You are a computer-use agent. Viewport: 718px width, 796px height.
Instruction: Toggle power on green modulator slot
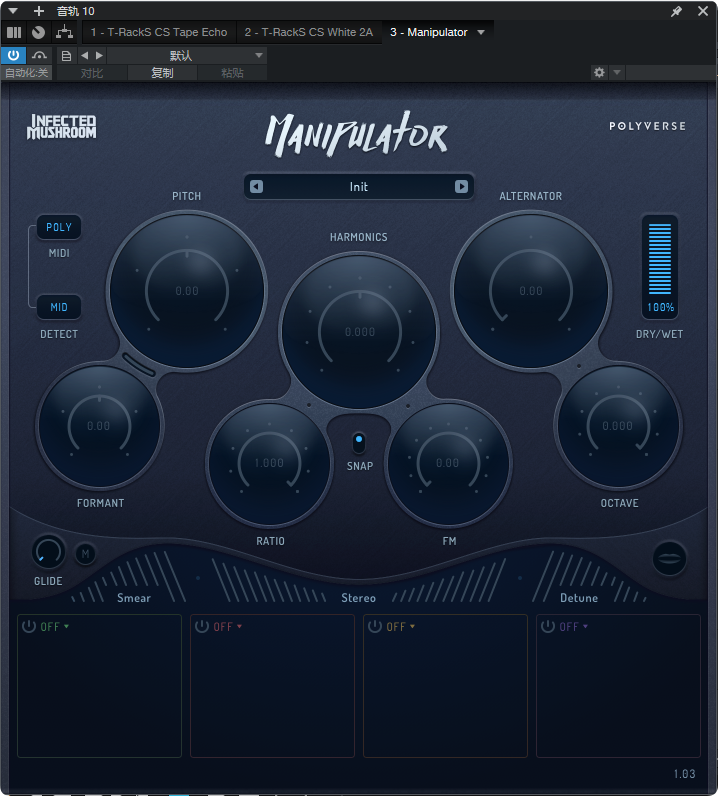pyautogui.click(x=29, y=626)
